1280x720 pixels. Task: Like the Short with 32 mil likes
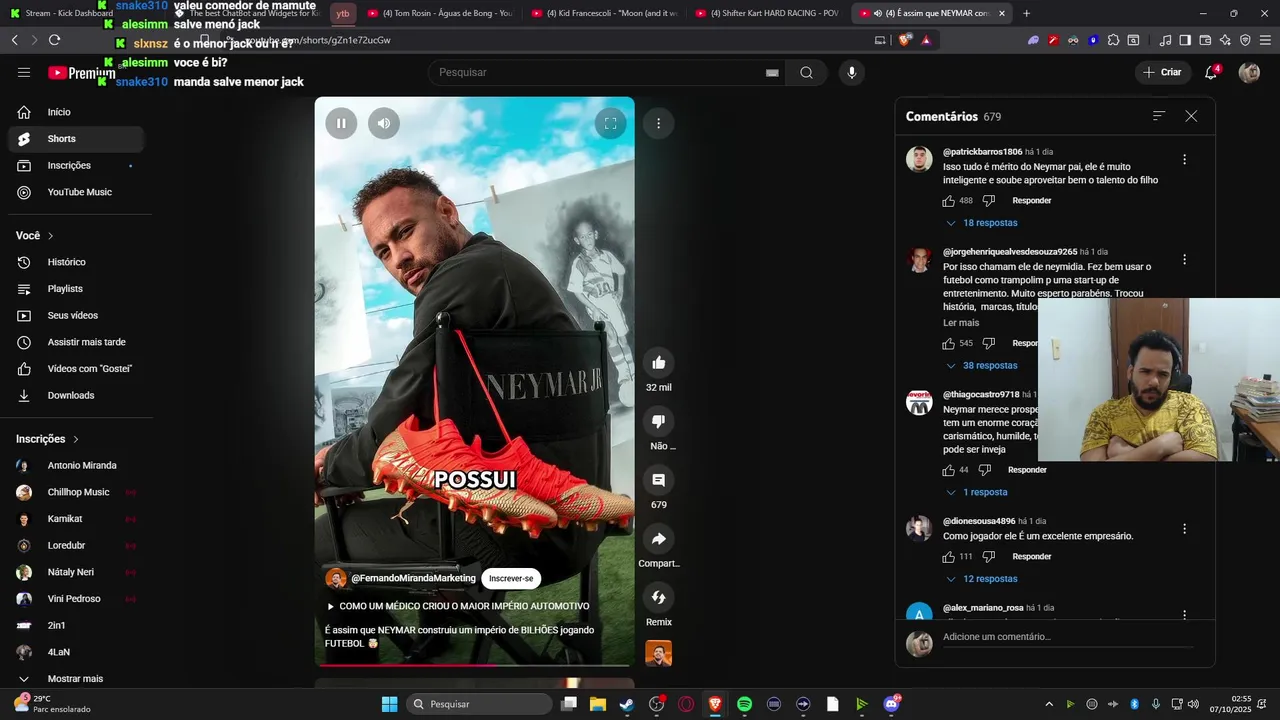tap(658, 363)
